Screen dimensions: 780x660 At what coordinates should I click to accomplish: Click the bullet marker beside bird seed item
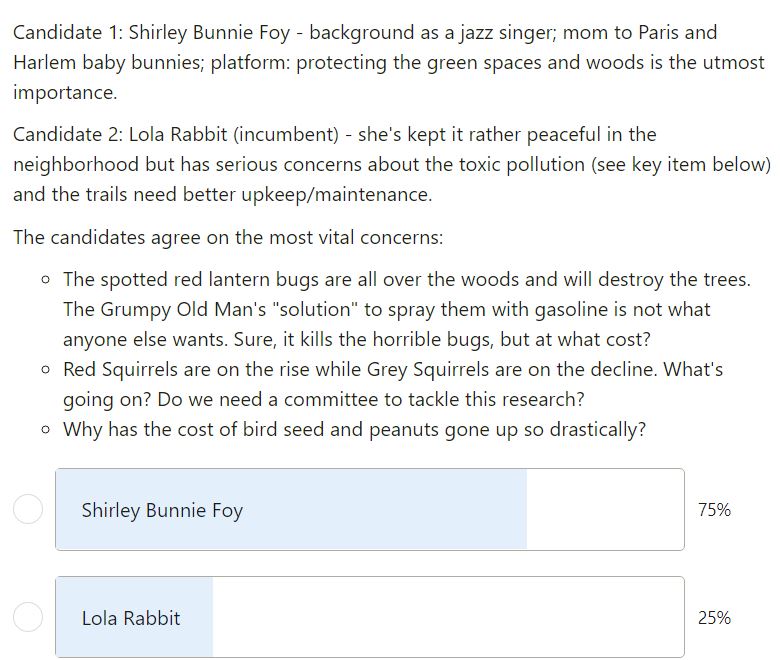(46, 430)
